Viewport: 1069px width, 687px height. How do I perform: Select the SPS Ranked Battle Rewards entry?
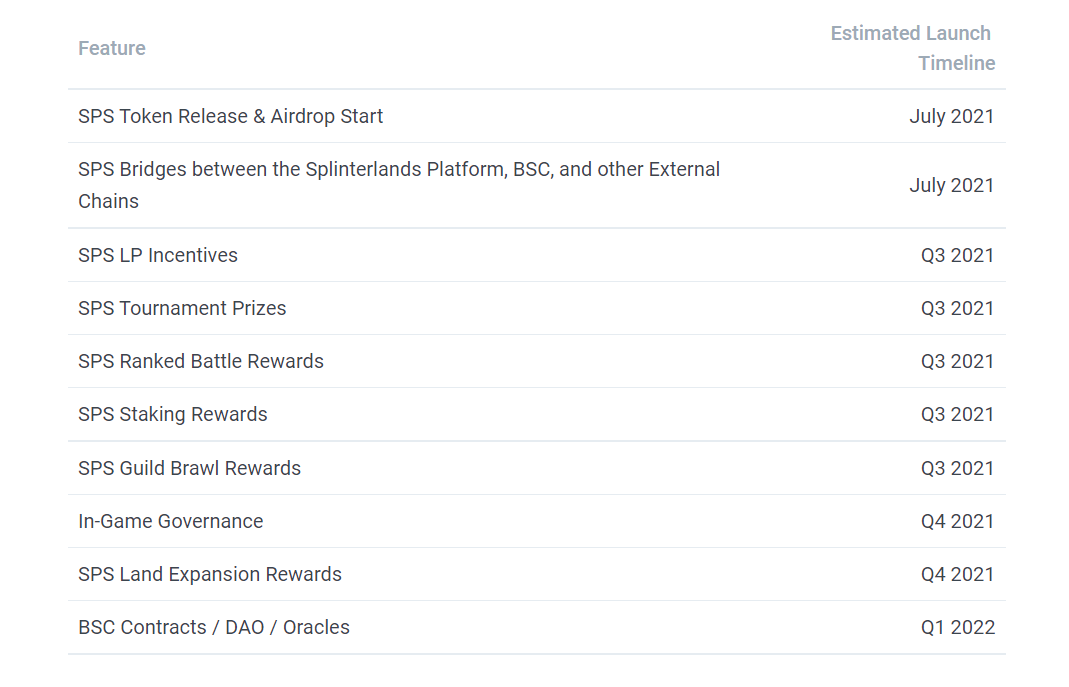[x=201, y=361]
